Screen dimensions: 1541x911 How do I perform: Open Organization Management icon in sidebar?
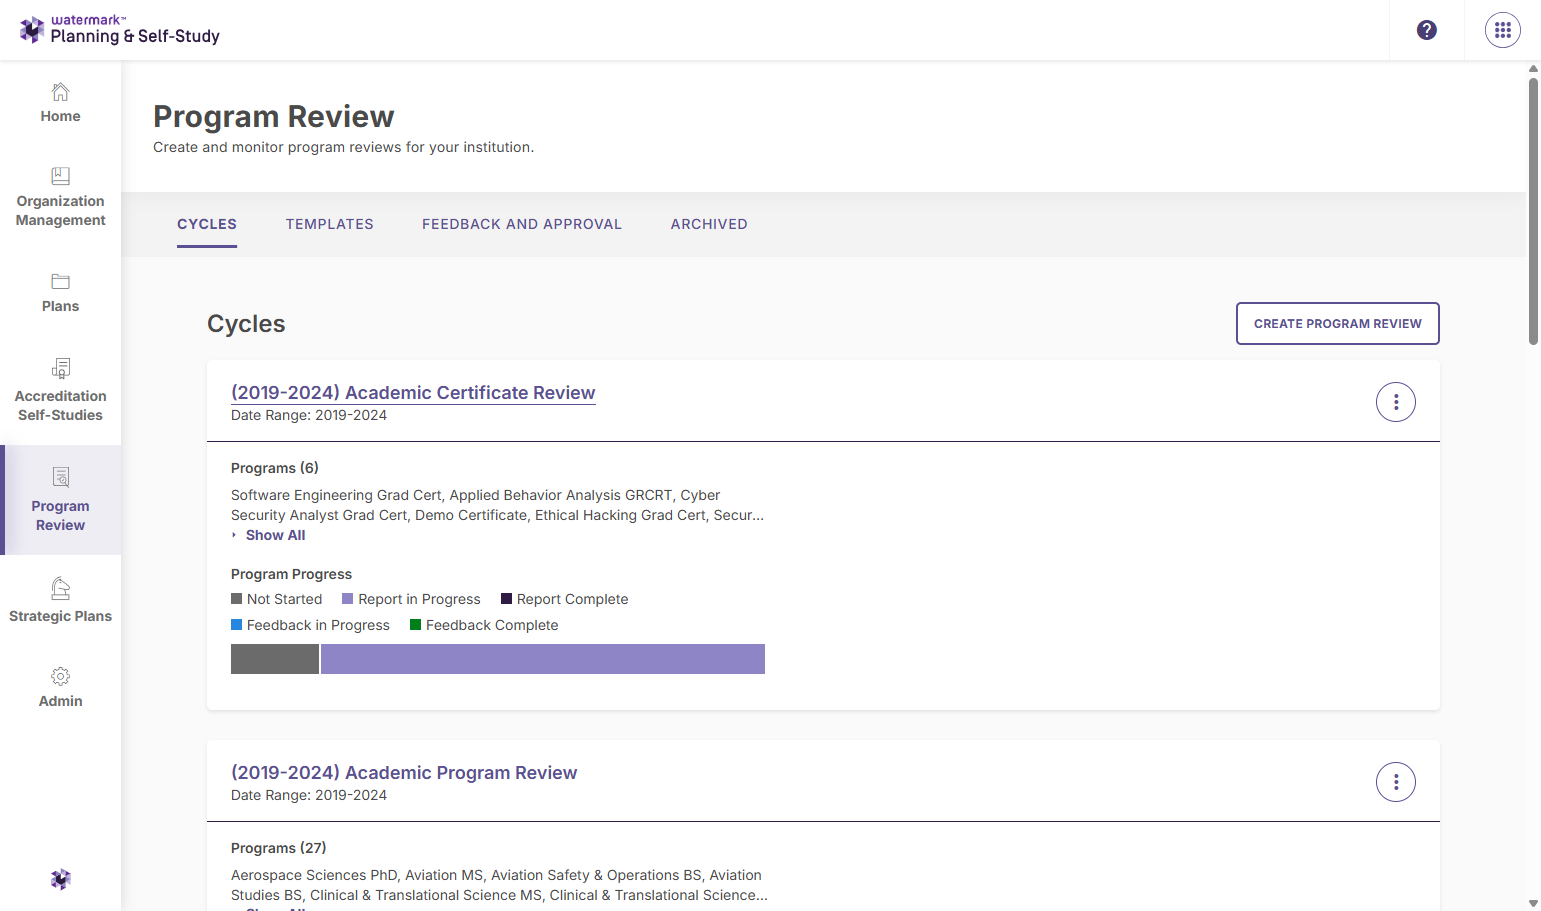[x=60, y=176]
